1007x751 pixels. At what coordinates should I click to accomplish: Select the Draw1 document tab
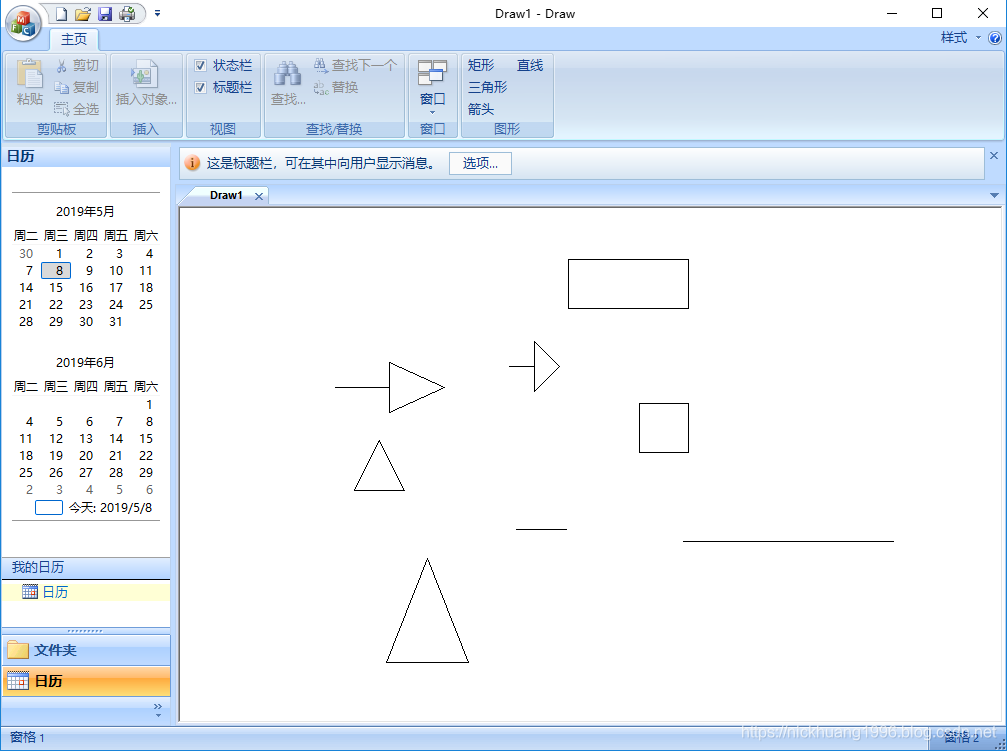click(x=226, y=195)
